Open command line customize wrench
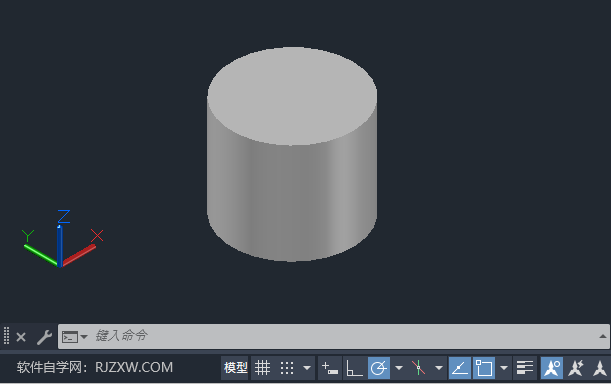The image size is (611, 384). coord(44,337)
